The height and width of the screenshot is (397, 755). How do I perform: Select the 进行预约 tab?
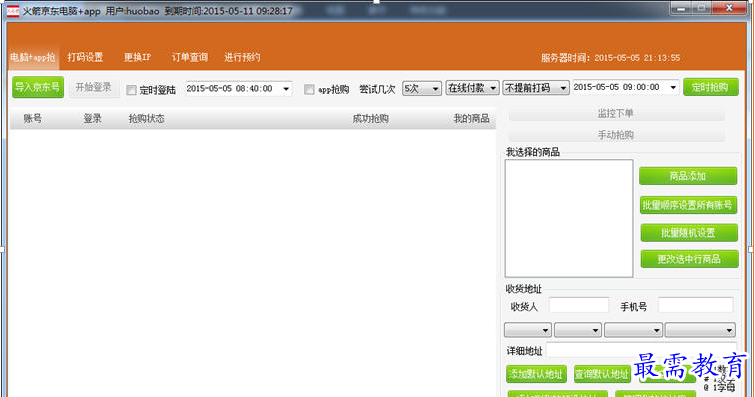tap(242, 57)
